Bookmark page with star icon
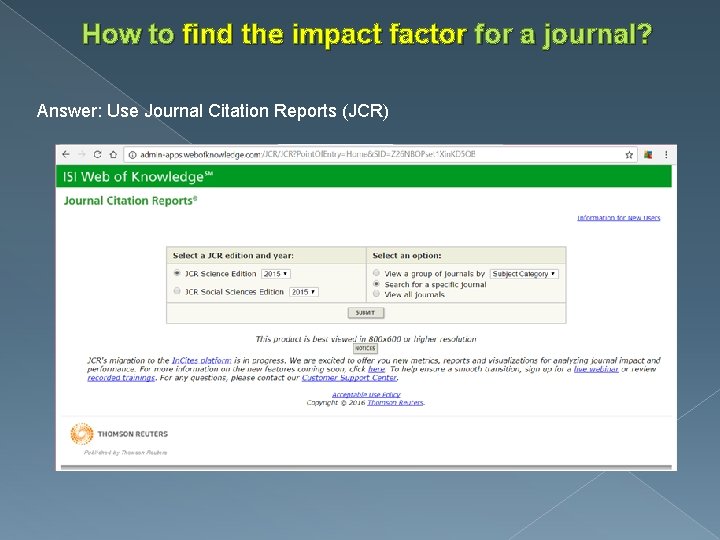This screenshot has width=720, height=540. tap(629, 155)
